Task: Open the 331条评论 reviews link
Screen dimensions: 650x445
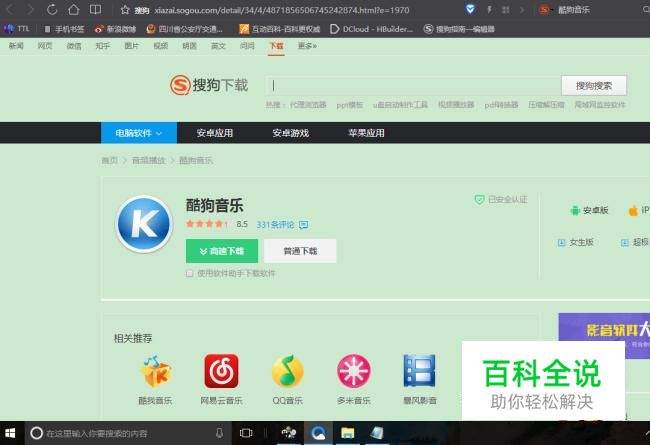Action: (275, 225)
